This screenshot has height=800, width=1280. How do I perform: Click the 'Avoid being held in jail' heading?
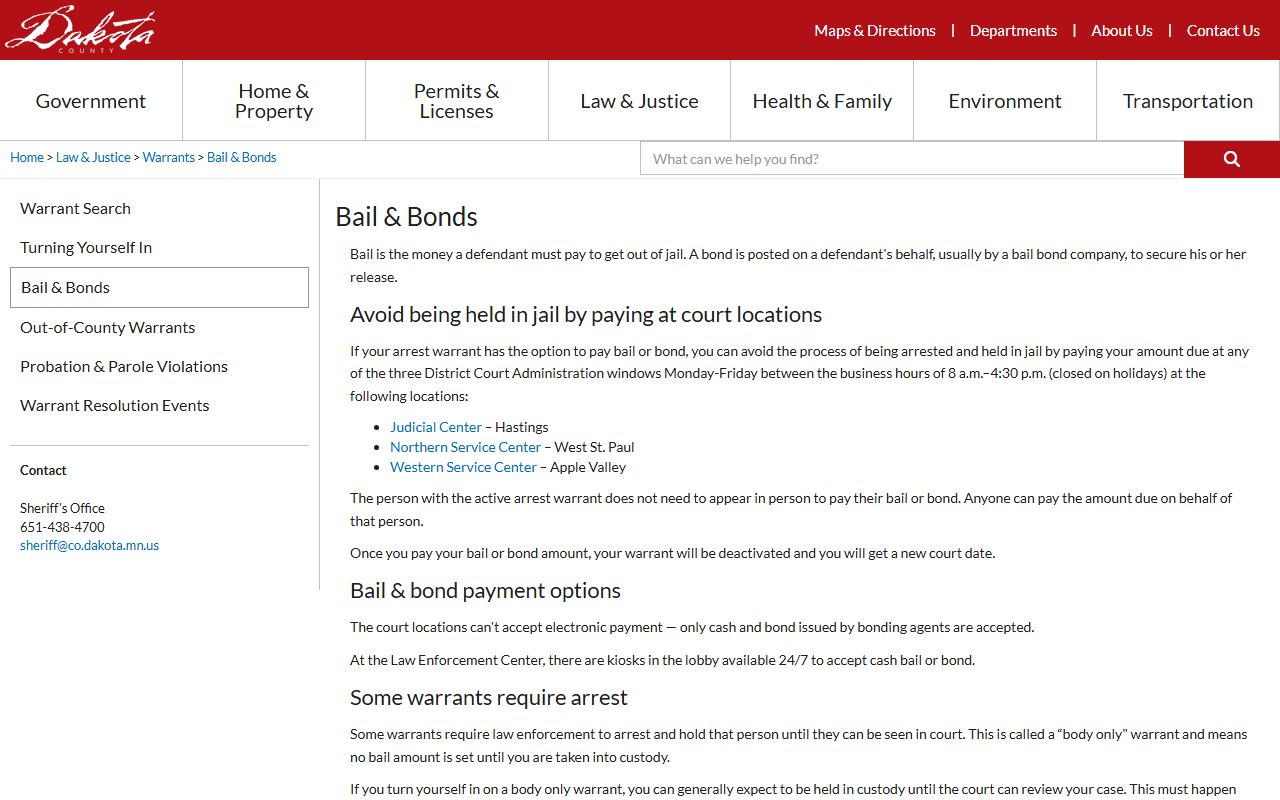click(586, 315)
